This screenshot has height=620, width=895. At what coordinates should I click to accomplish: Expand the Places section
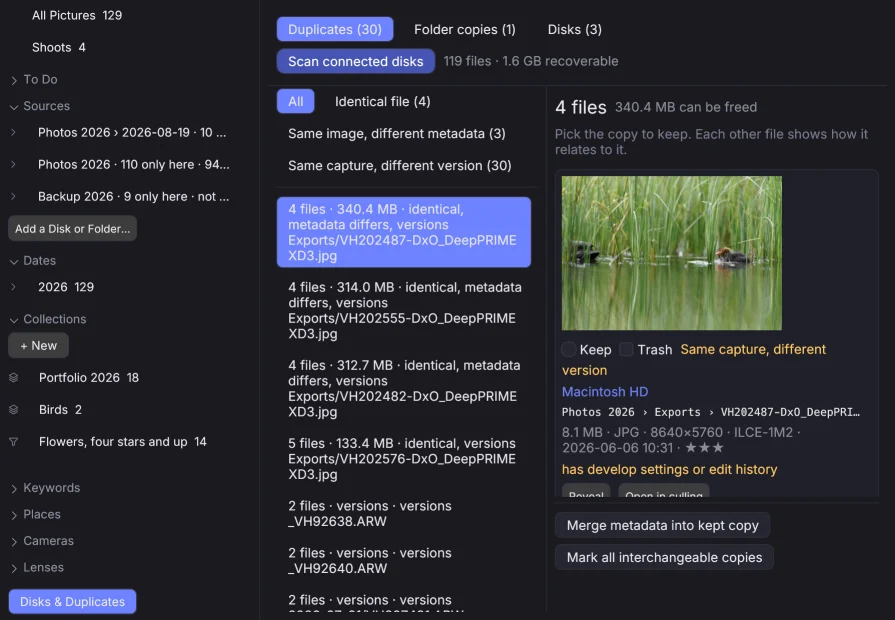[x=14, y=515]
